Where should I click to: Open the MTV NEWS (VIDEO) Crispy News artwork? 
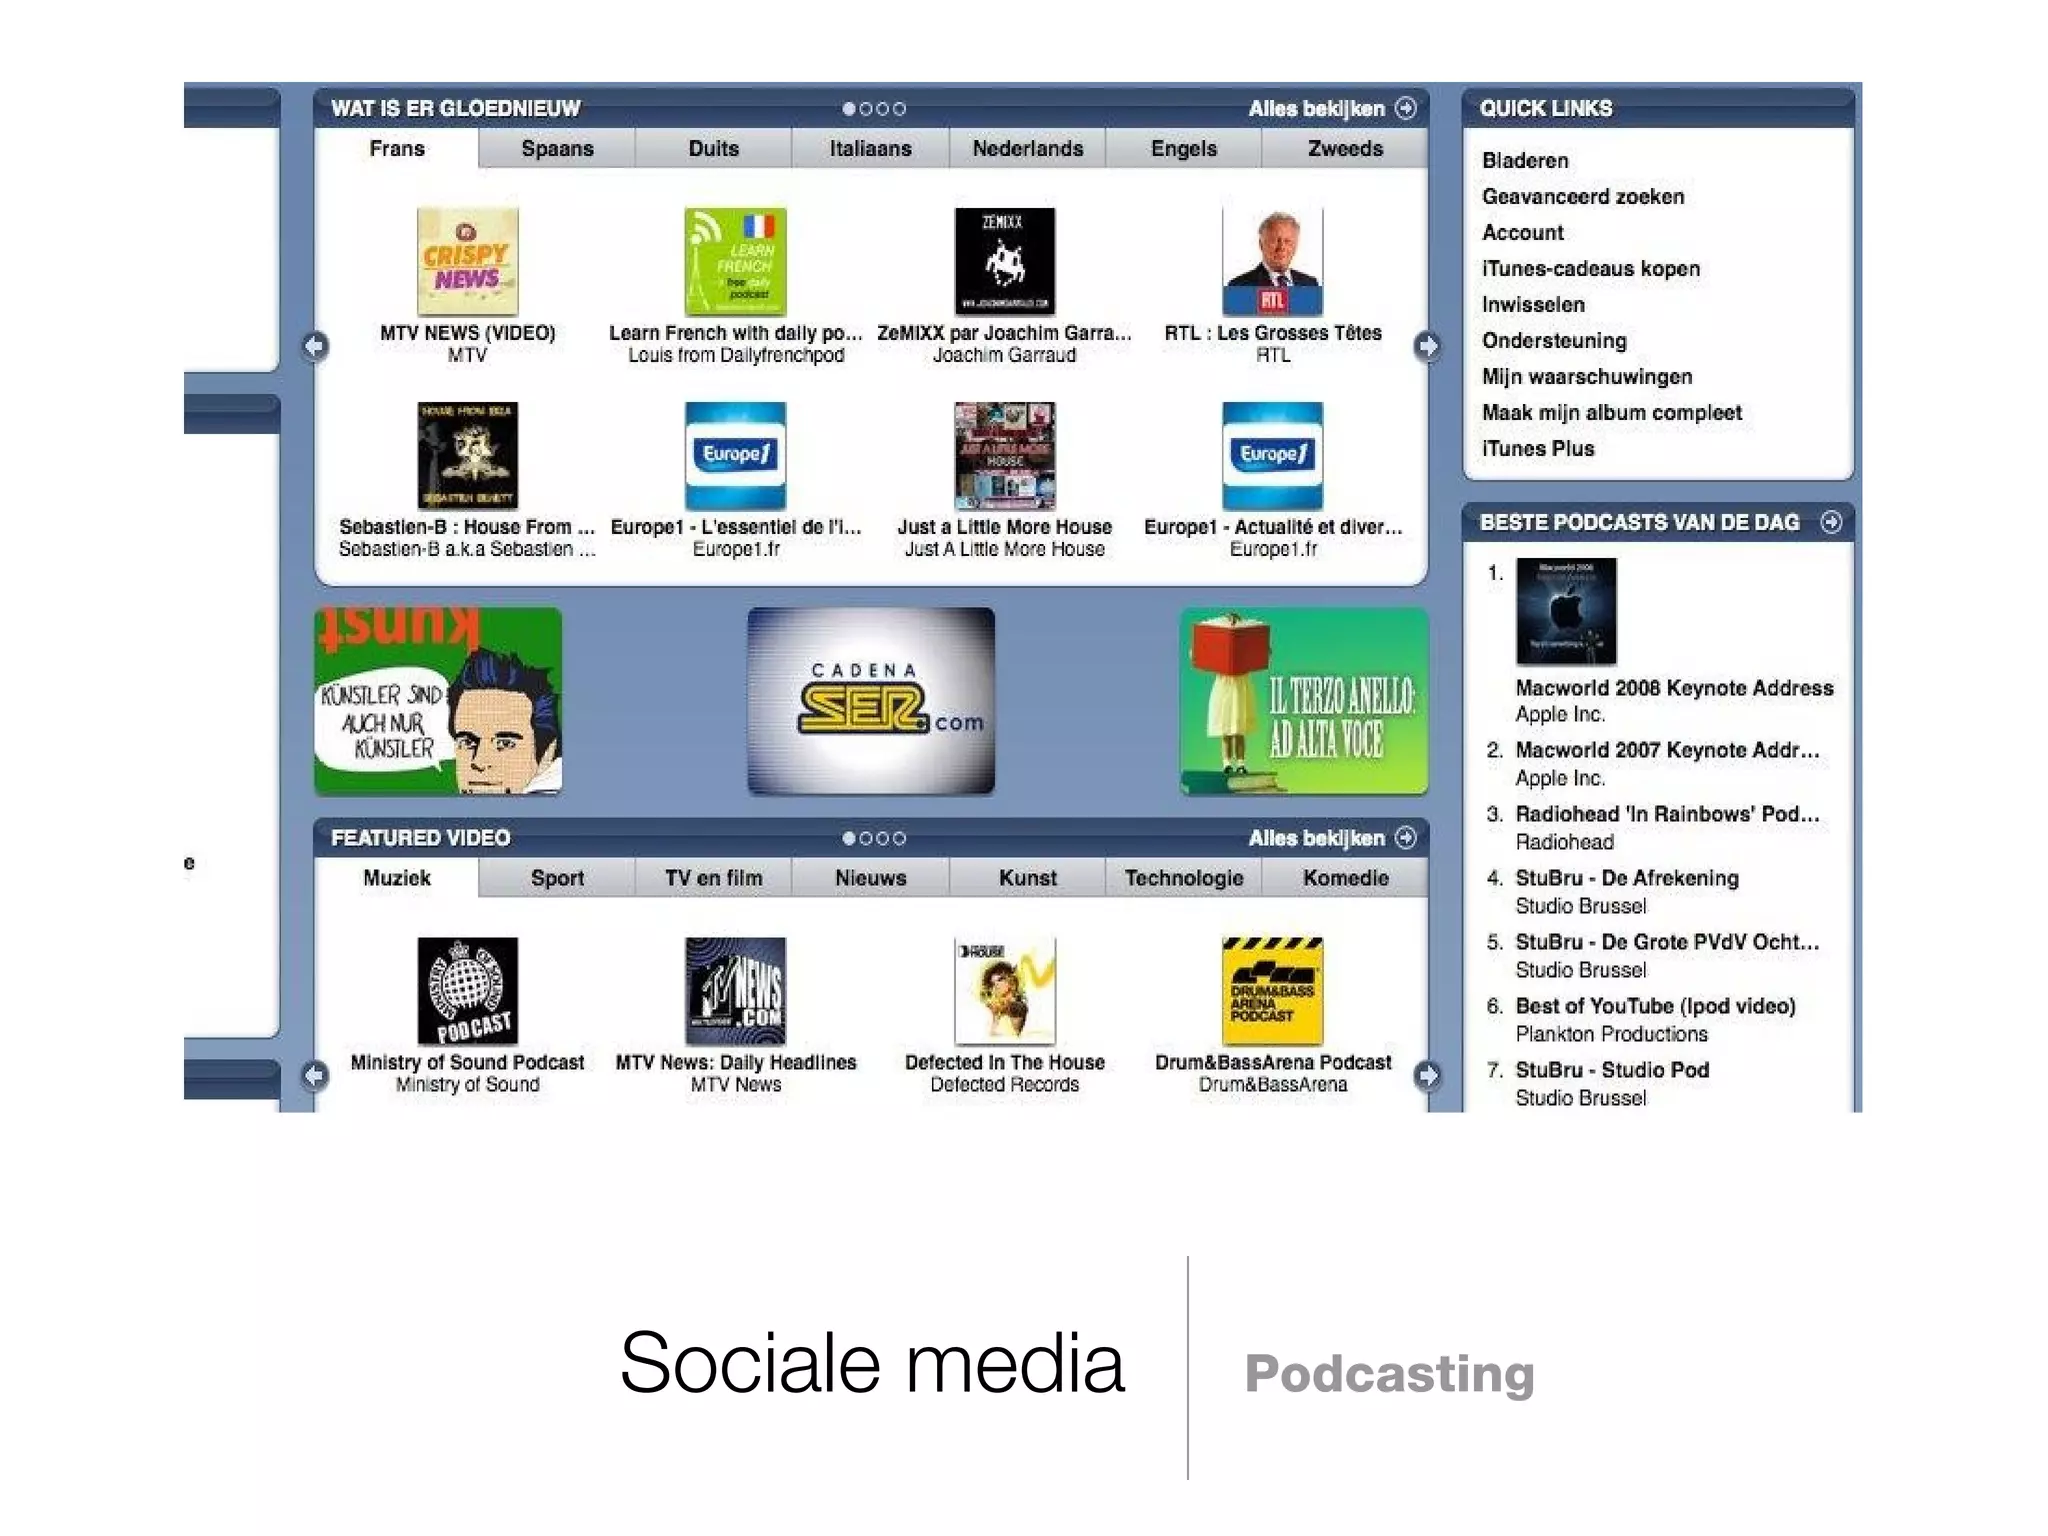[x=467, y=262]
